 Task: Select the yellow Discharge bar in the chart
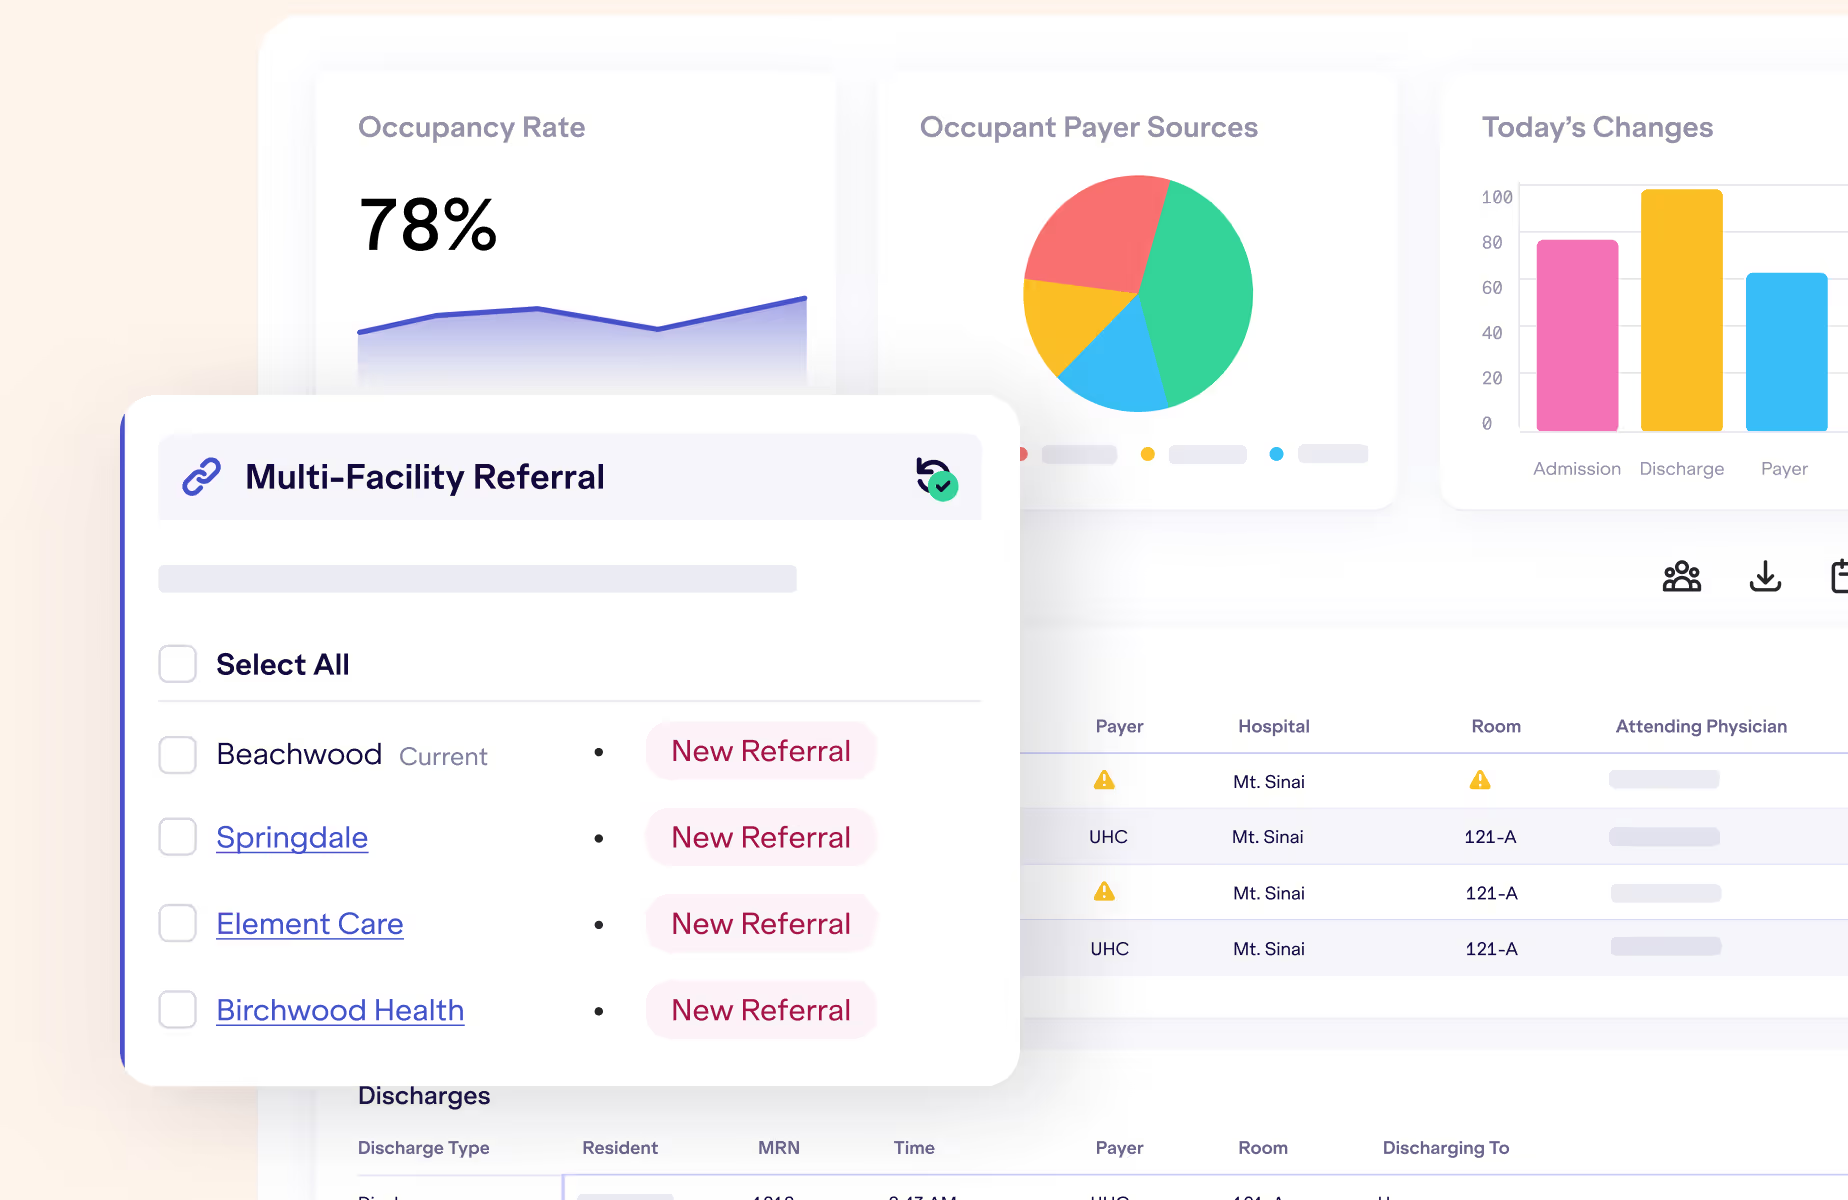point(1681,310)
